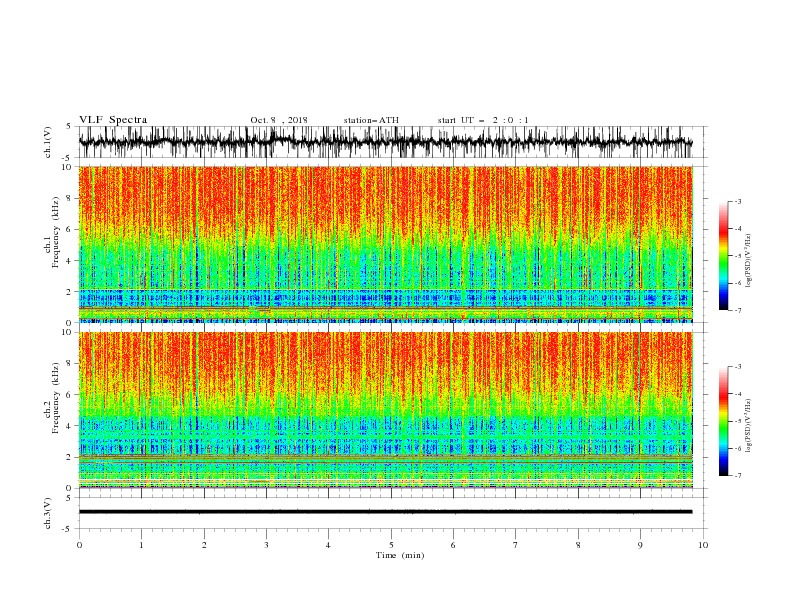Click the time axis tick label '10'
792x612 pixels.
(x=703, y=545)
